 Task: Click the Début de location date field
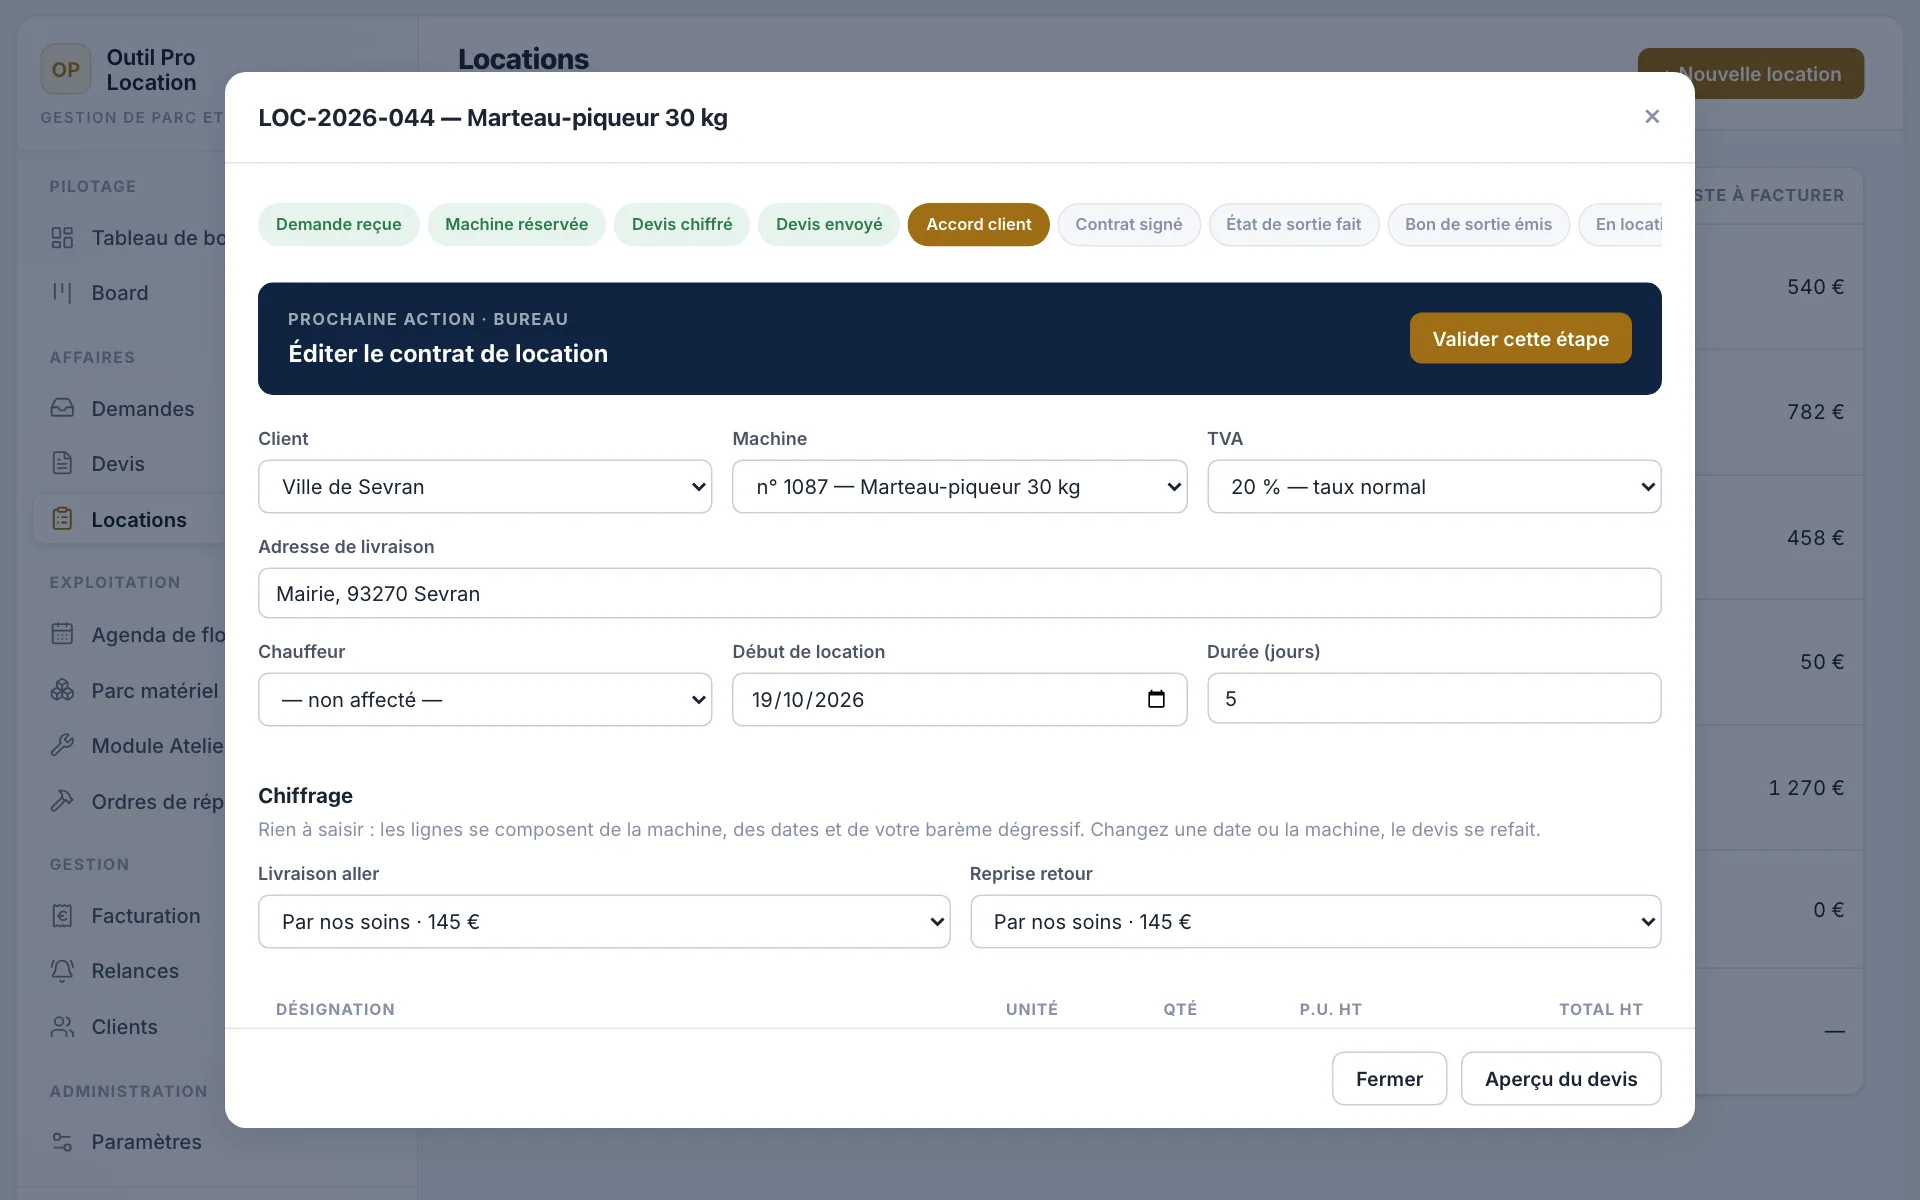959,700
